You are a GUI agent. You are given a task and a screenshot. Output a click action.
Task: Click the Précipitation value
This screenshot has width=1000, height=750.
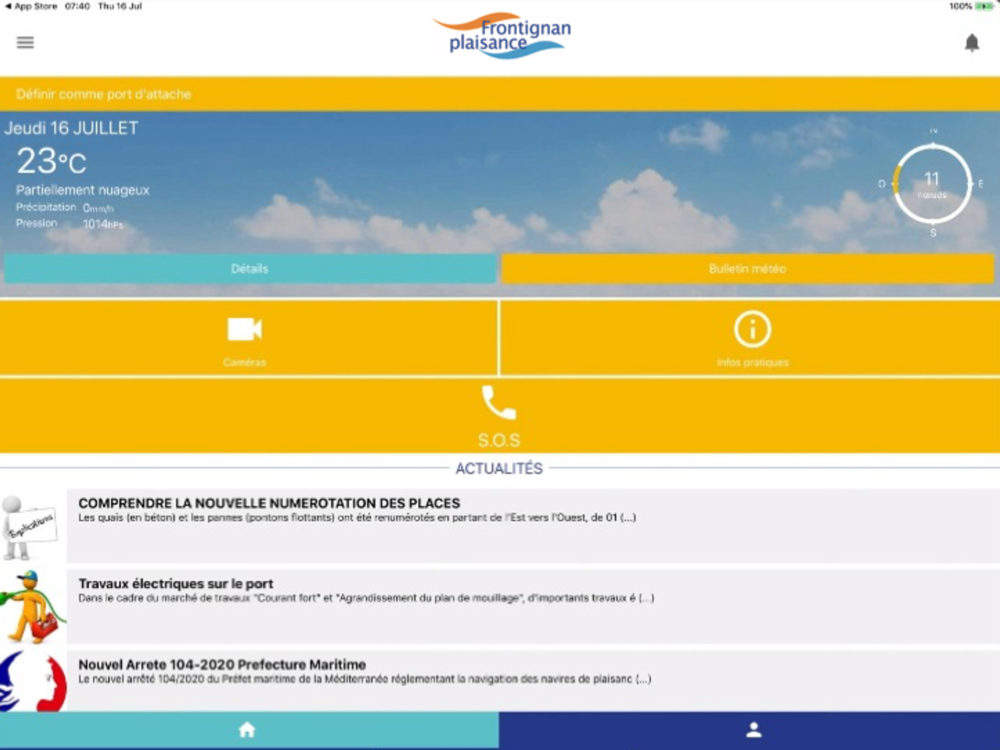98,208
